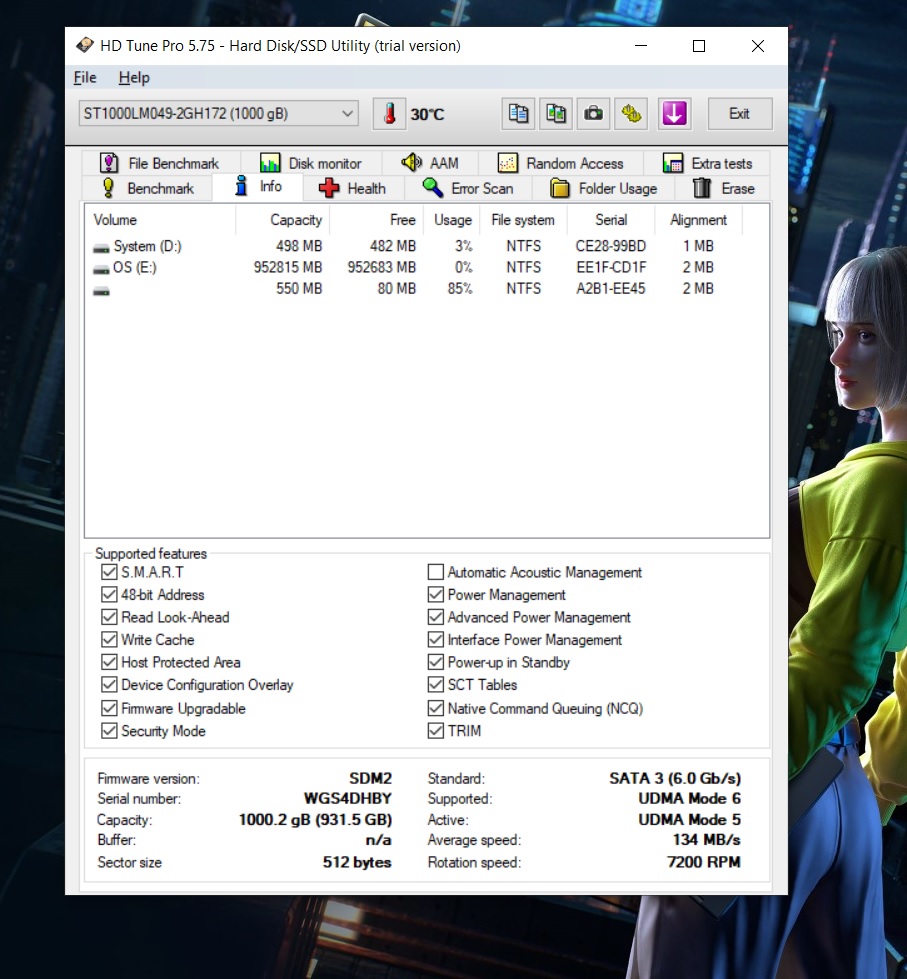Select the Info tab
Viewport: 907px width, 979px height.
click(258, 187)
